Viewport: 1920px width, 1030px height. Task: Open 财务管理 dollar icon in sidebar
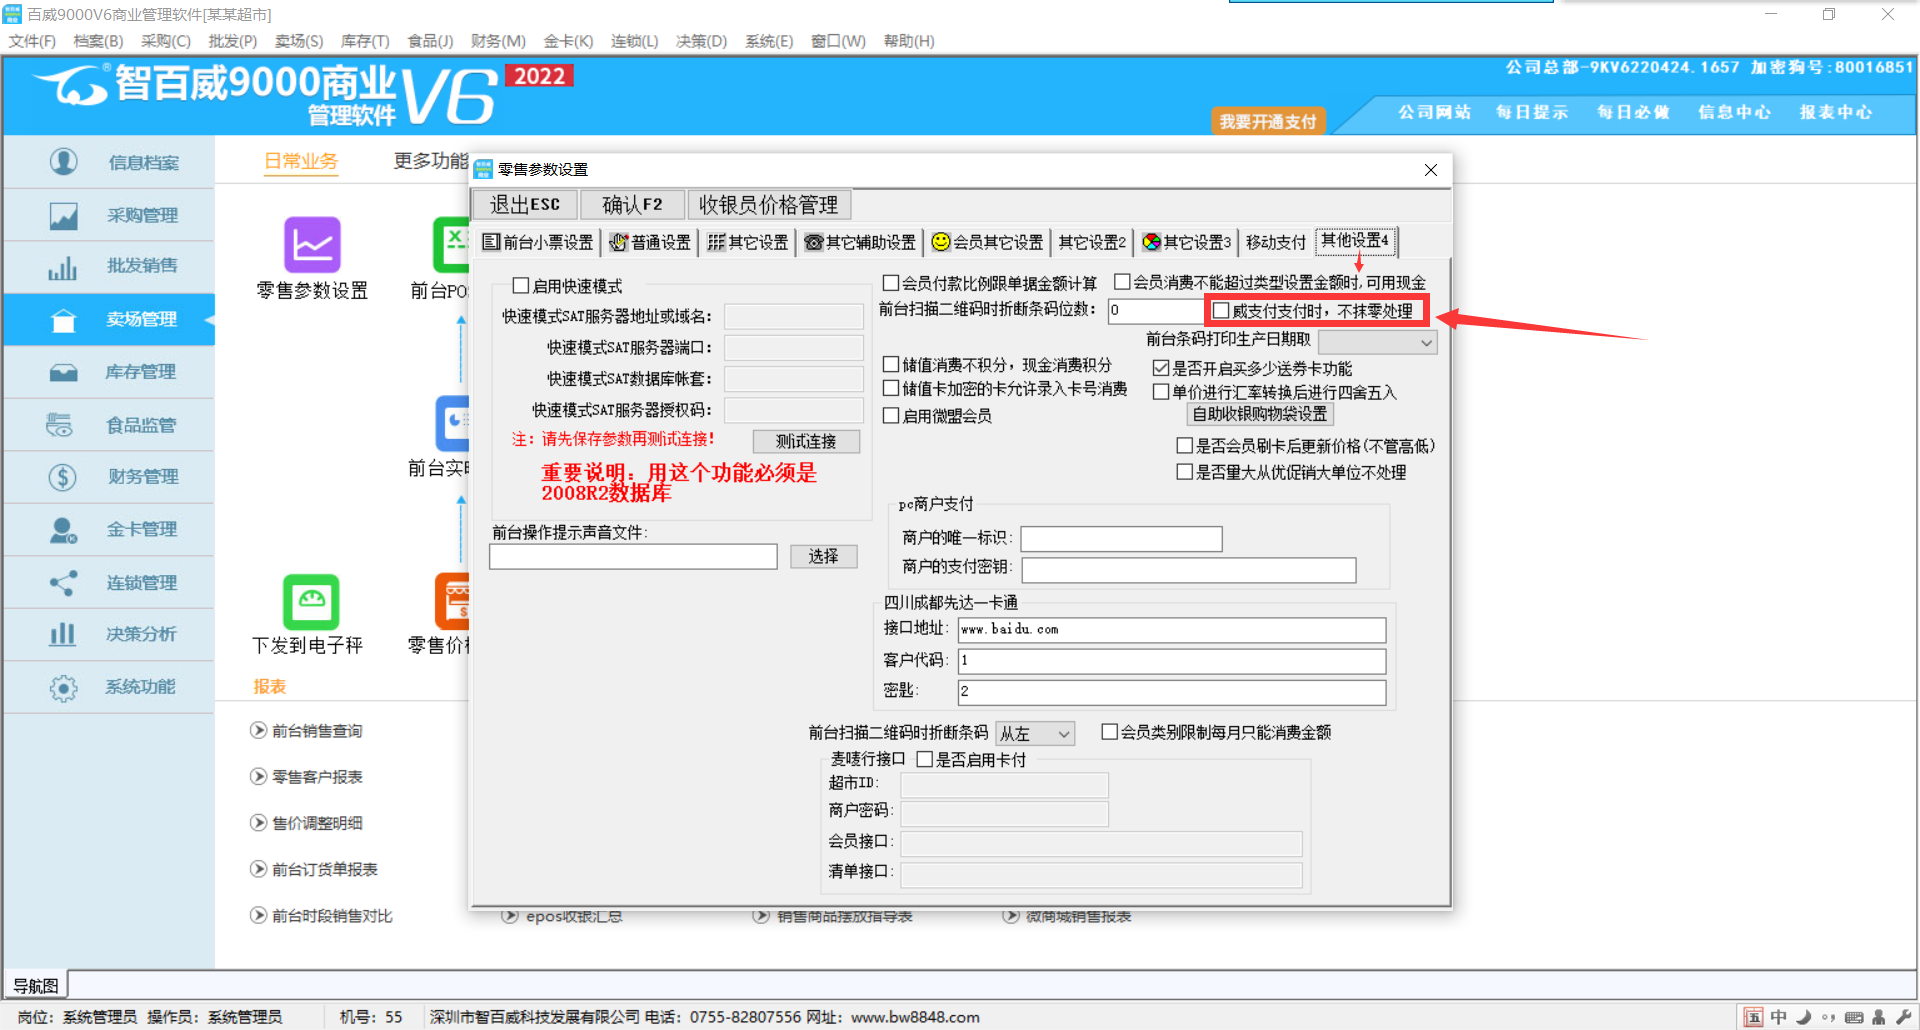click(63, 477)
